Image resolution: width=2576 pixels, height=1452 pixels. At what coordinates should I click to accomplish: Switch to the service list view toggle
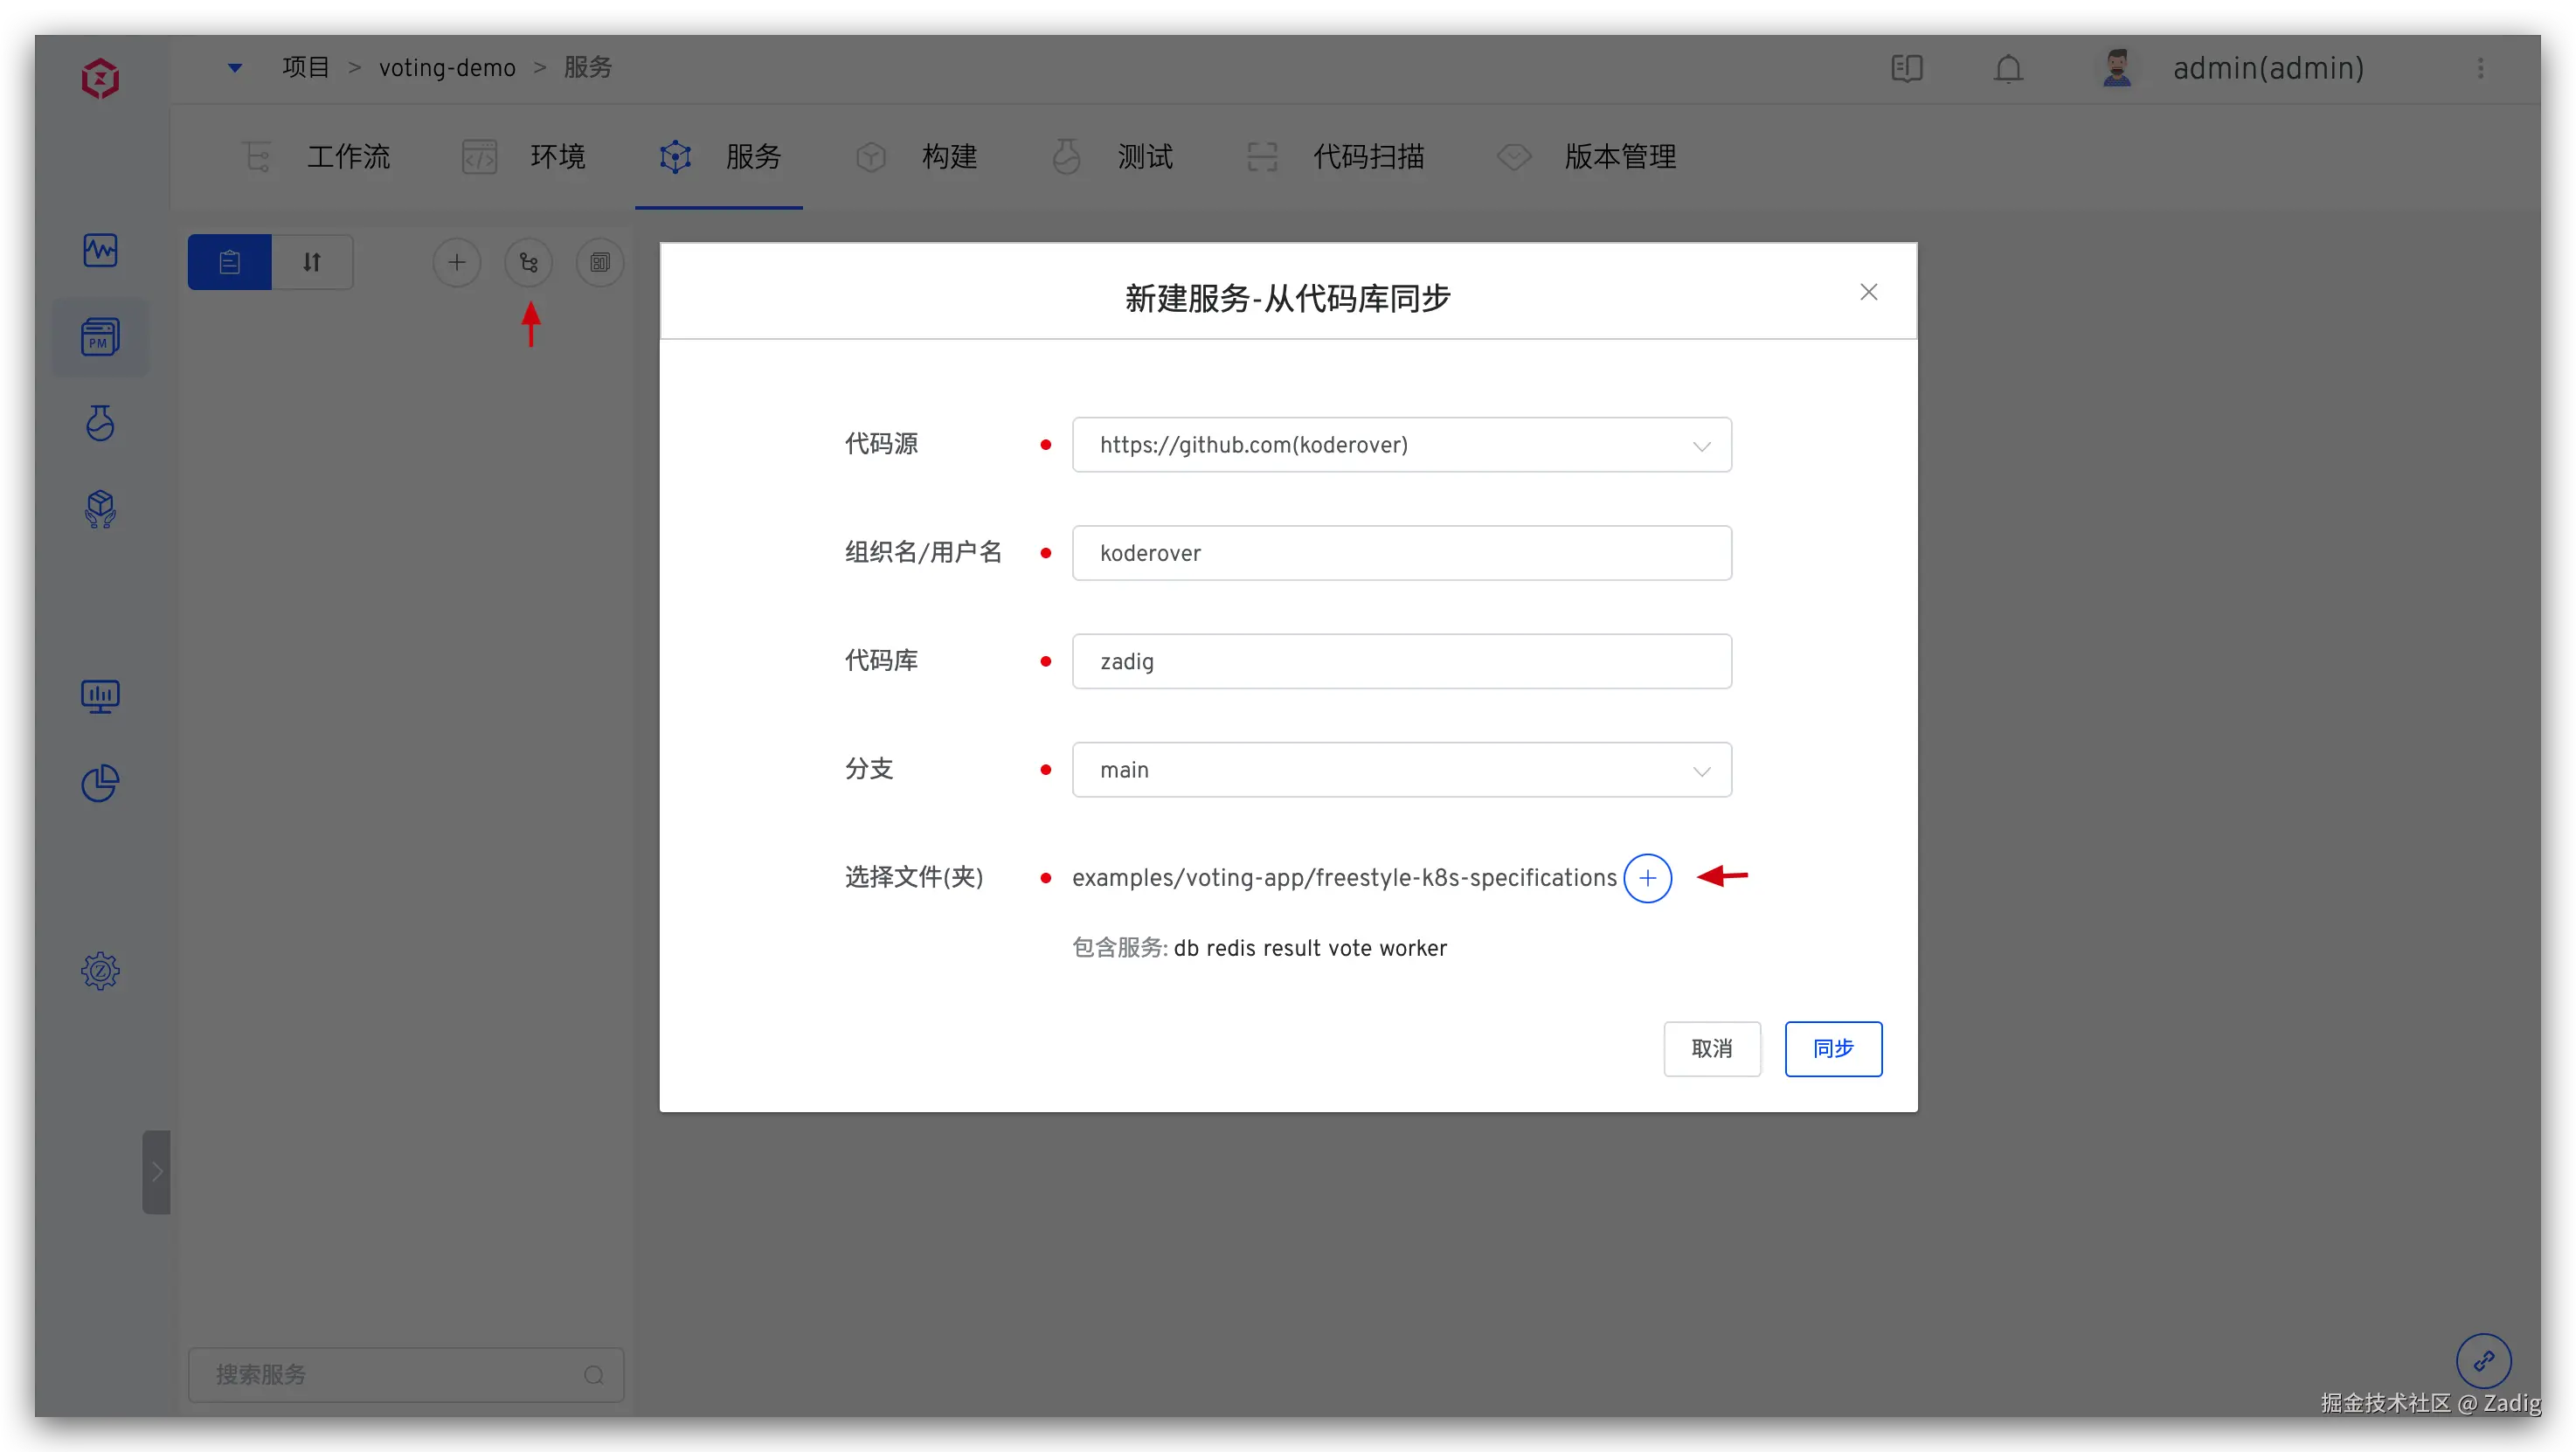(229, 263)
